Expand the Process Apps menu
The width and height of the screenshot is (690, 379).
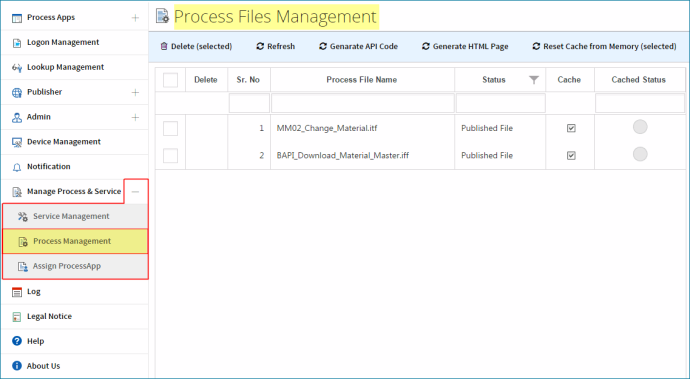[135, 18]
